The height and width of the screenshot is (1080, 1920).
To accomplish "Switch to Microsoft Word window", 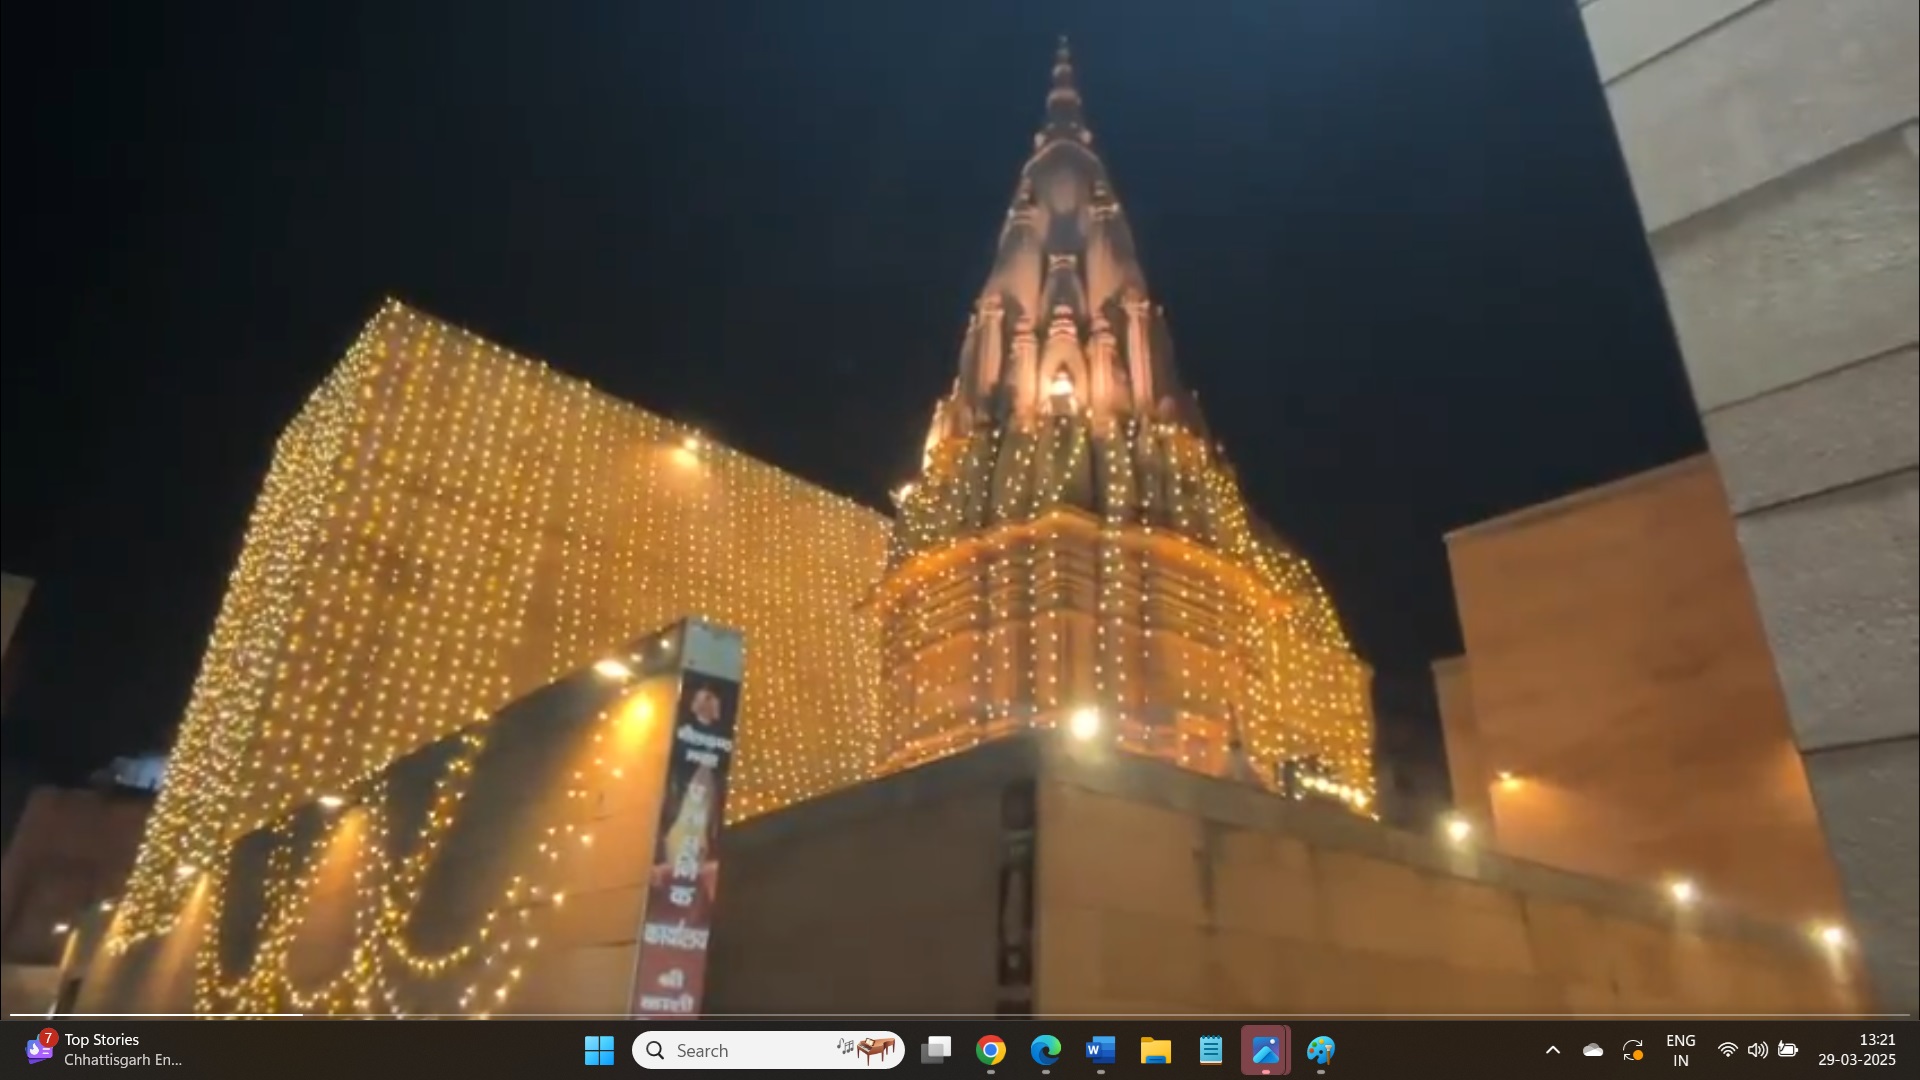I will click(x=1100, y=1050).
